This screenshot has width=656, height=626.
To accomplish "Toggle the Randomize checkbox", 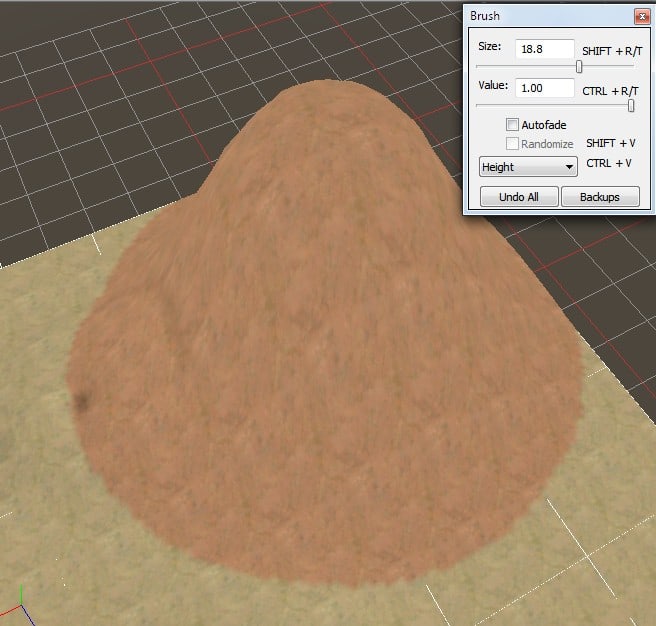I will click(x=513, y=144).
